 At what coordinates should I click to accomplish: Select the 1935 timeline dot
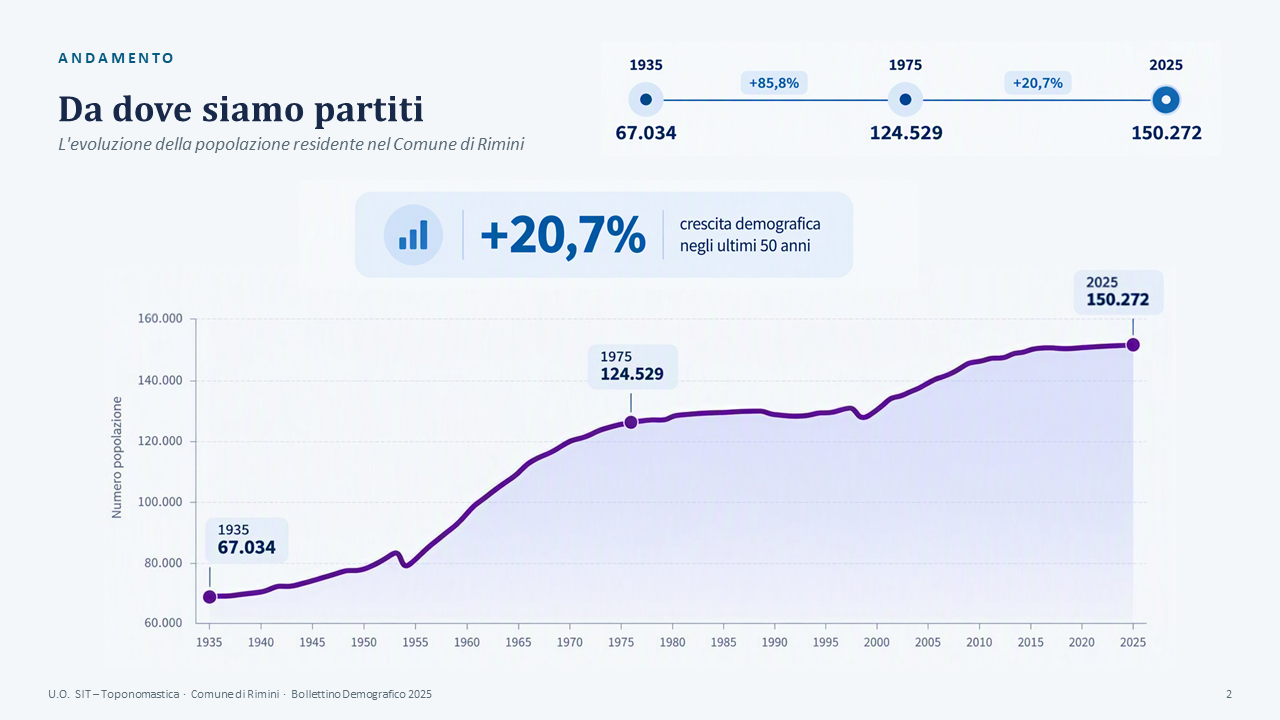tap(646, 100)
